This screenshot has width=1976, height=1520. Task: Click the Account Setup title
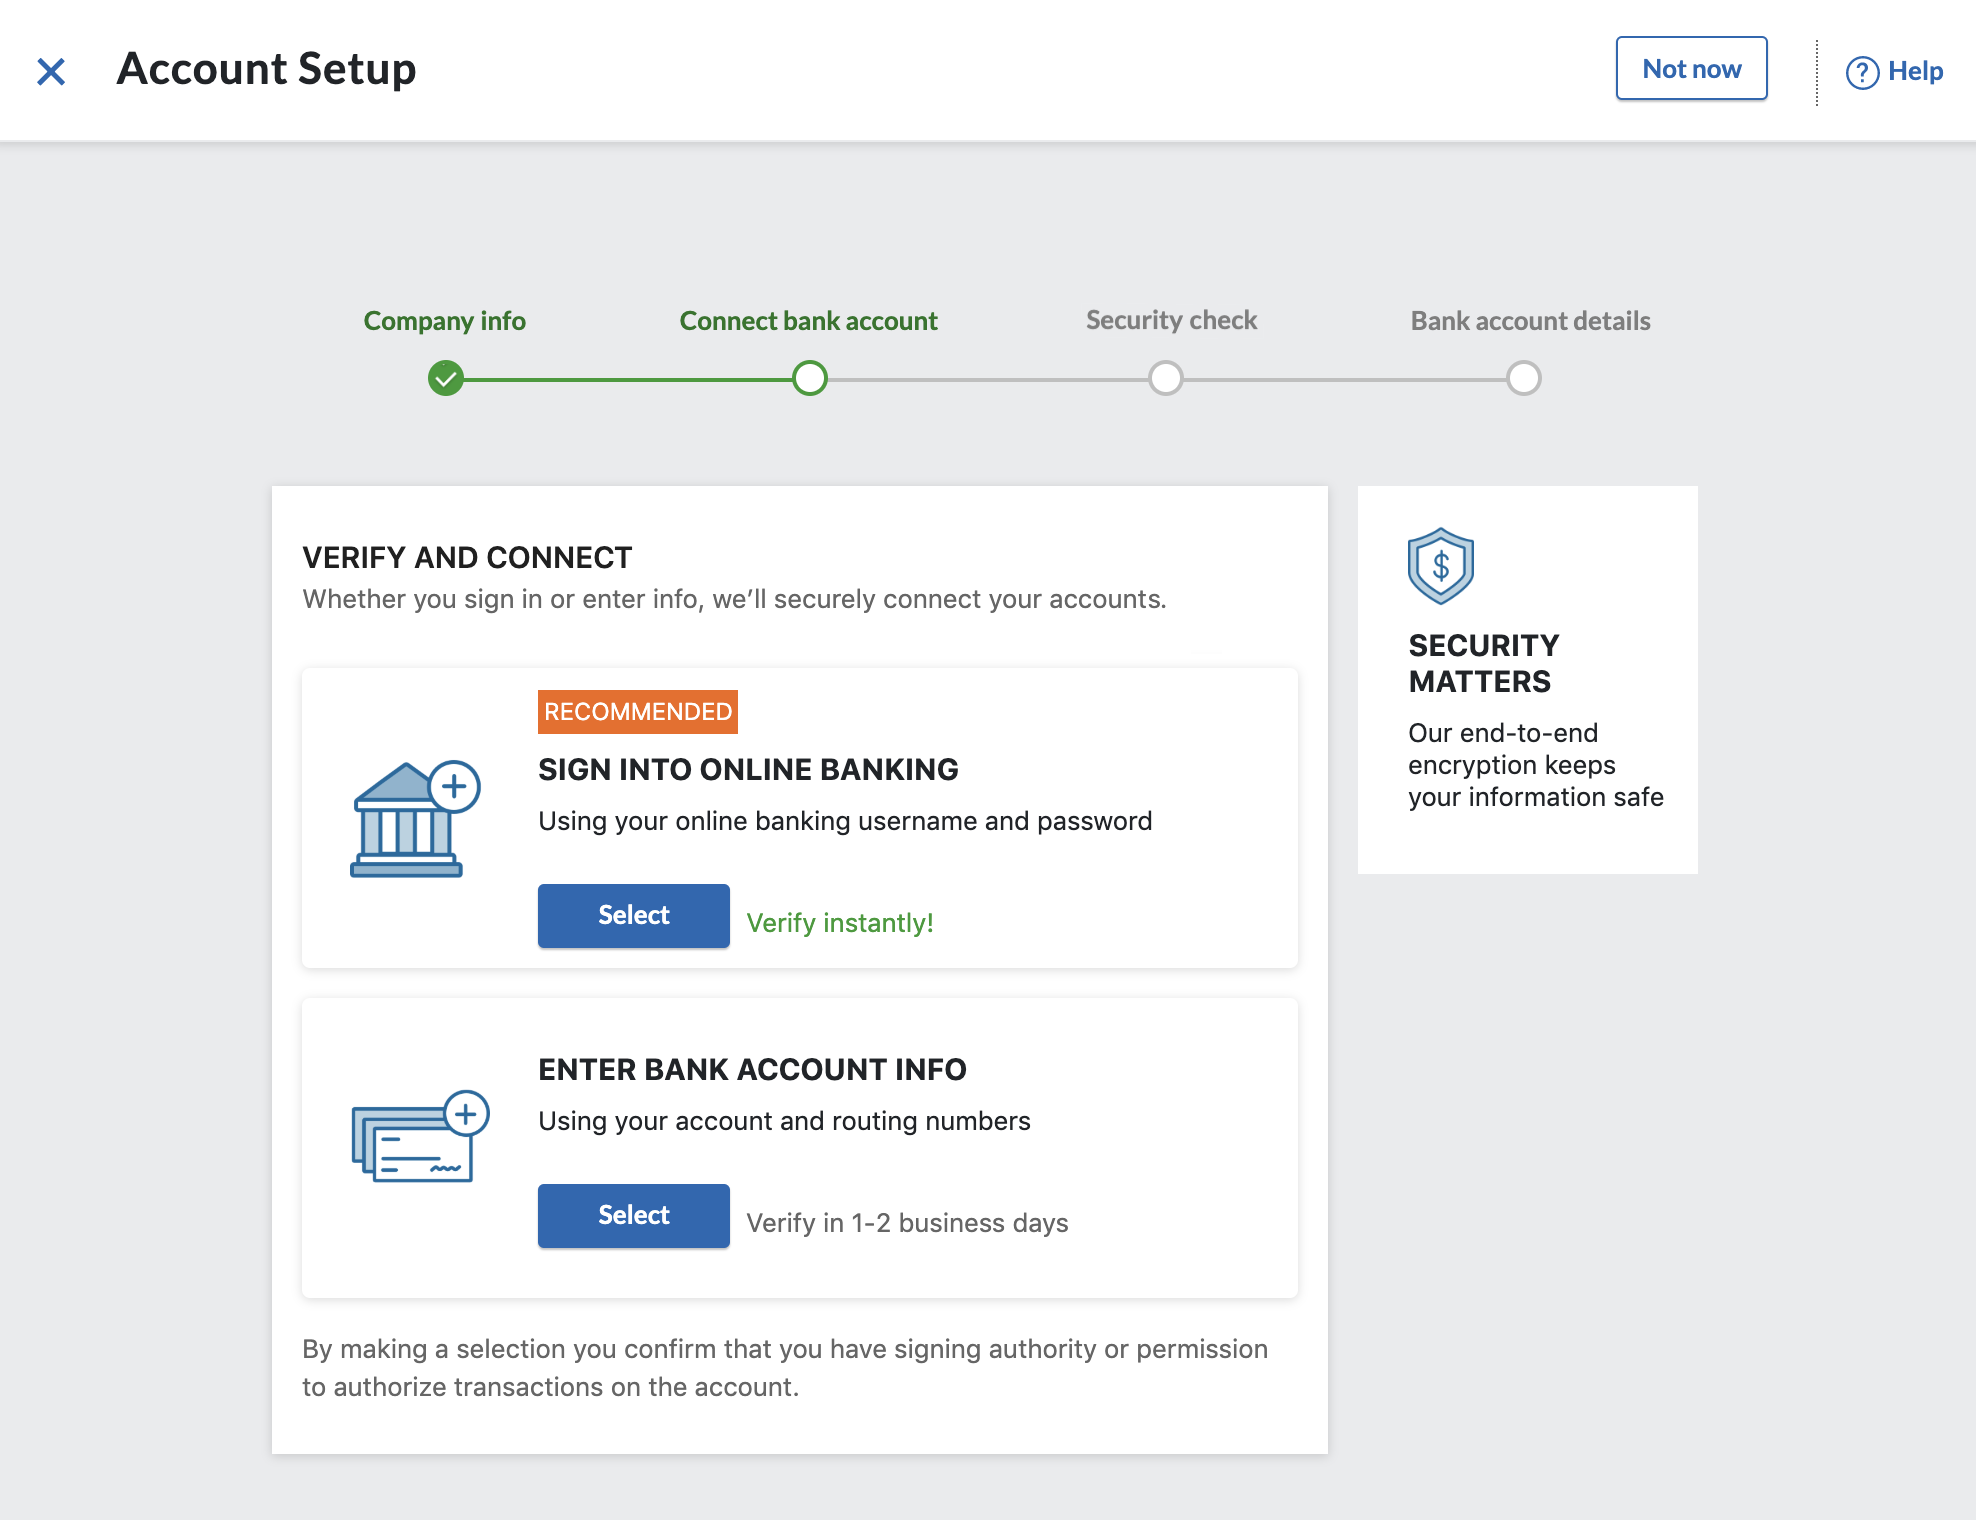pos(266,69)
